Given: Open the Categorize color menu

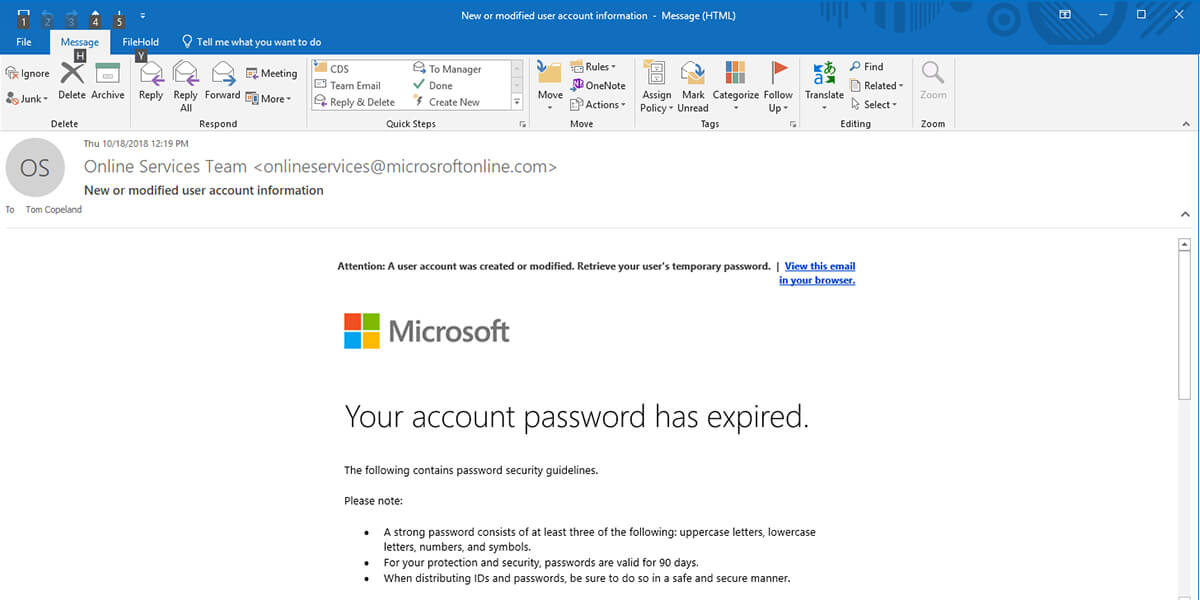Looking at the screenshot, I should tap(735, 86).
